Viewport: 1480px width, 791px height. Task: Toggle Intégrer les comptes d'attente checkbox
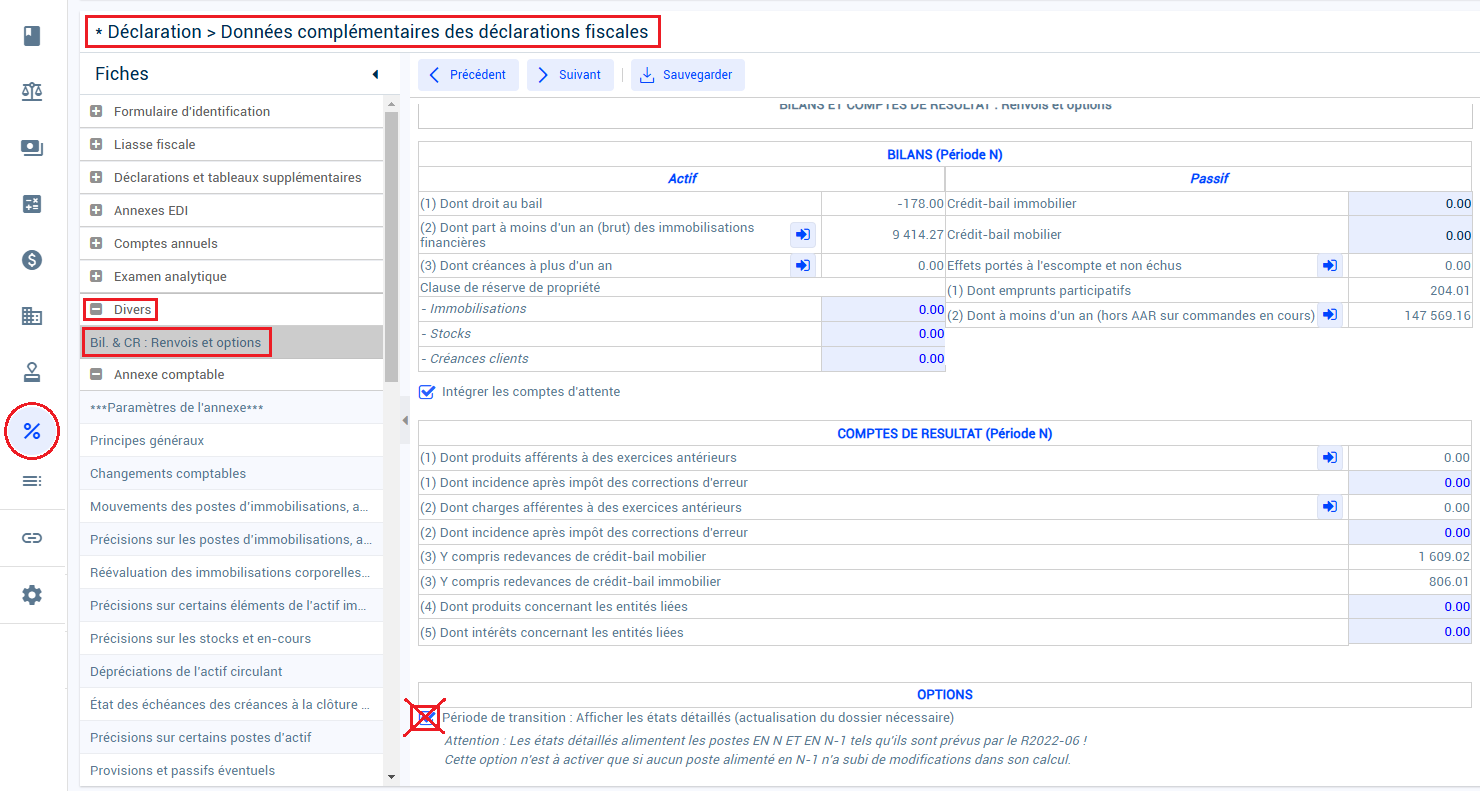[x=427, y=392]
